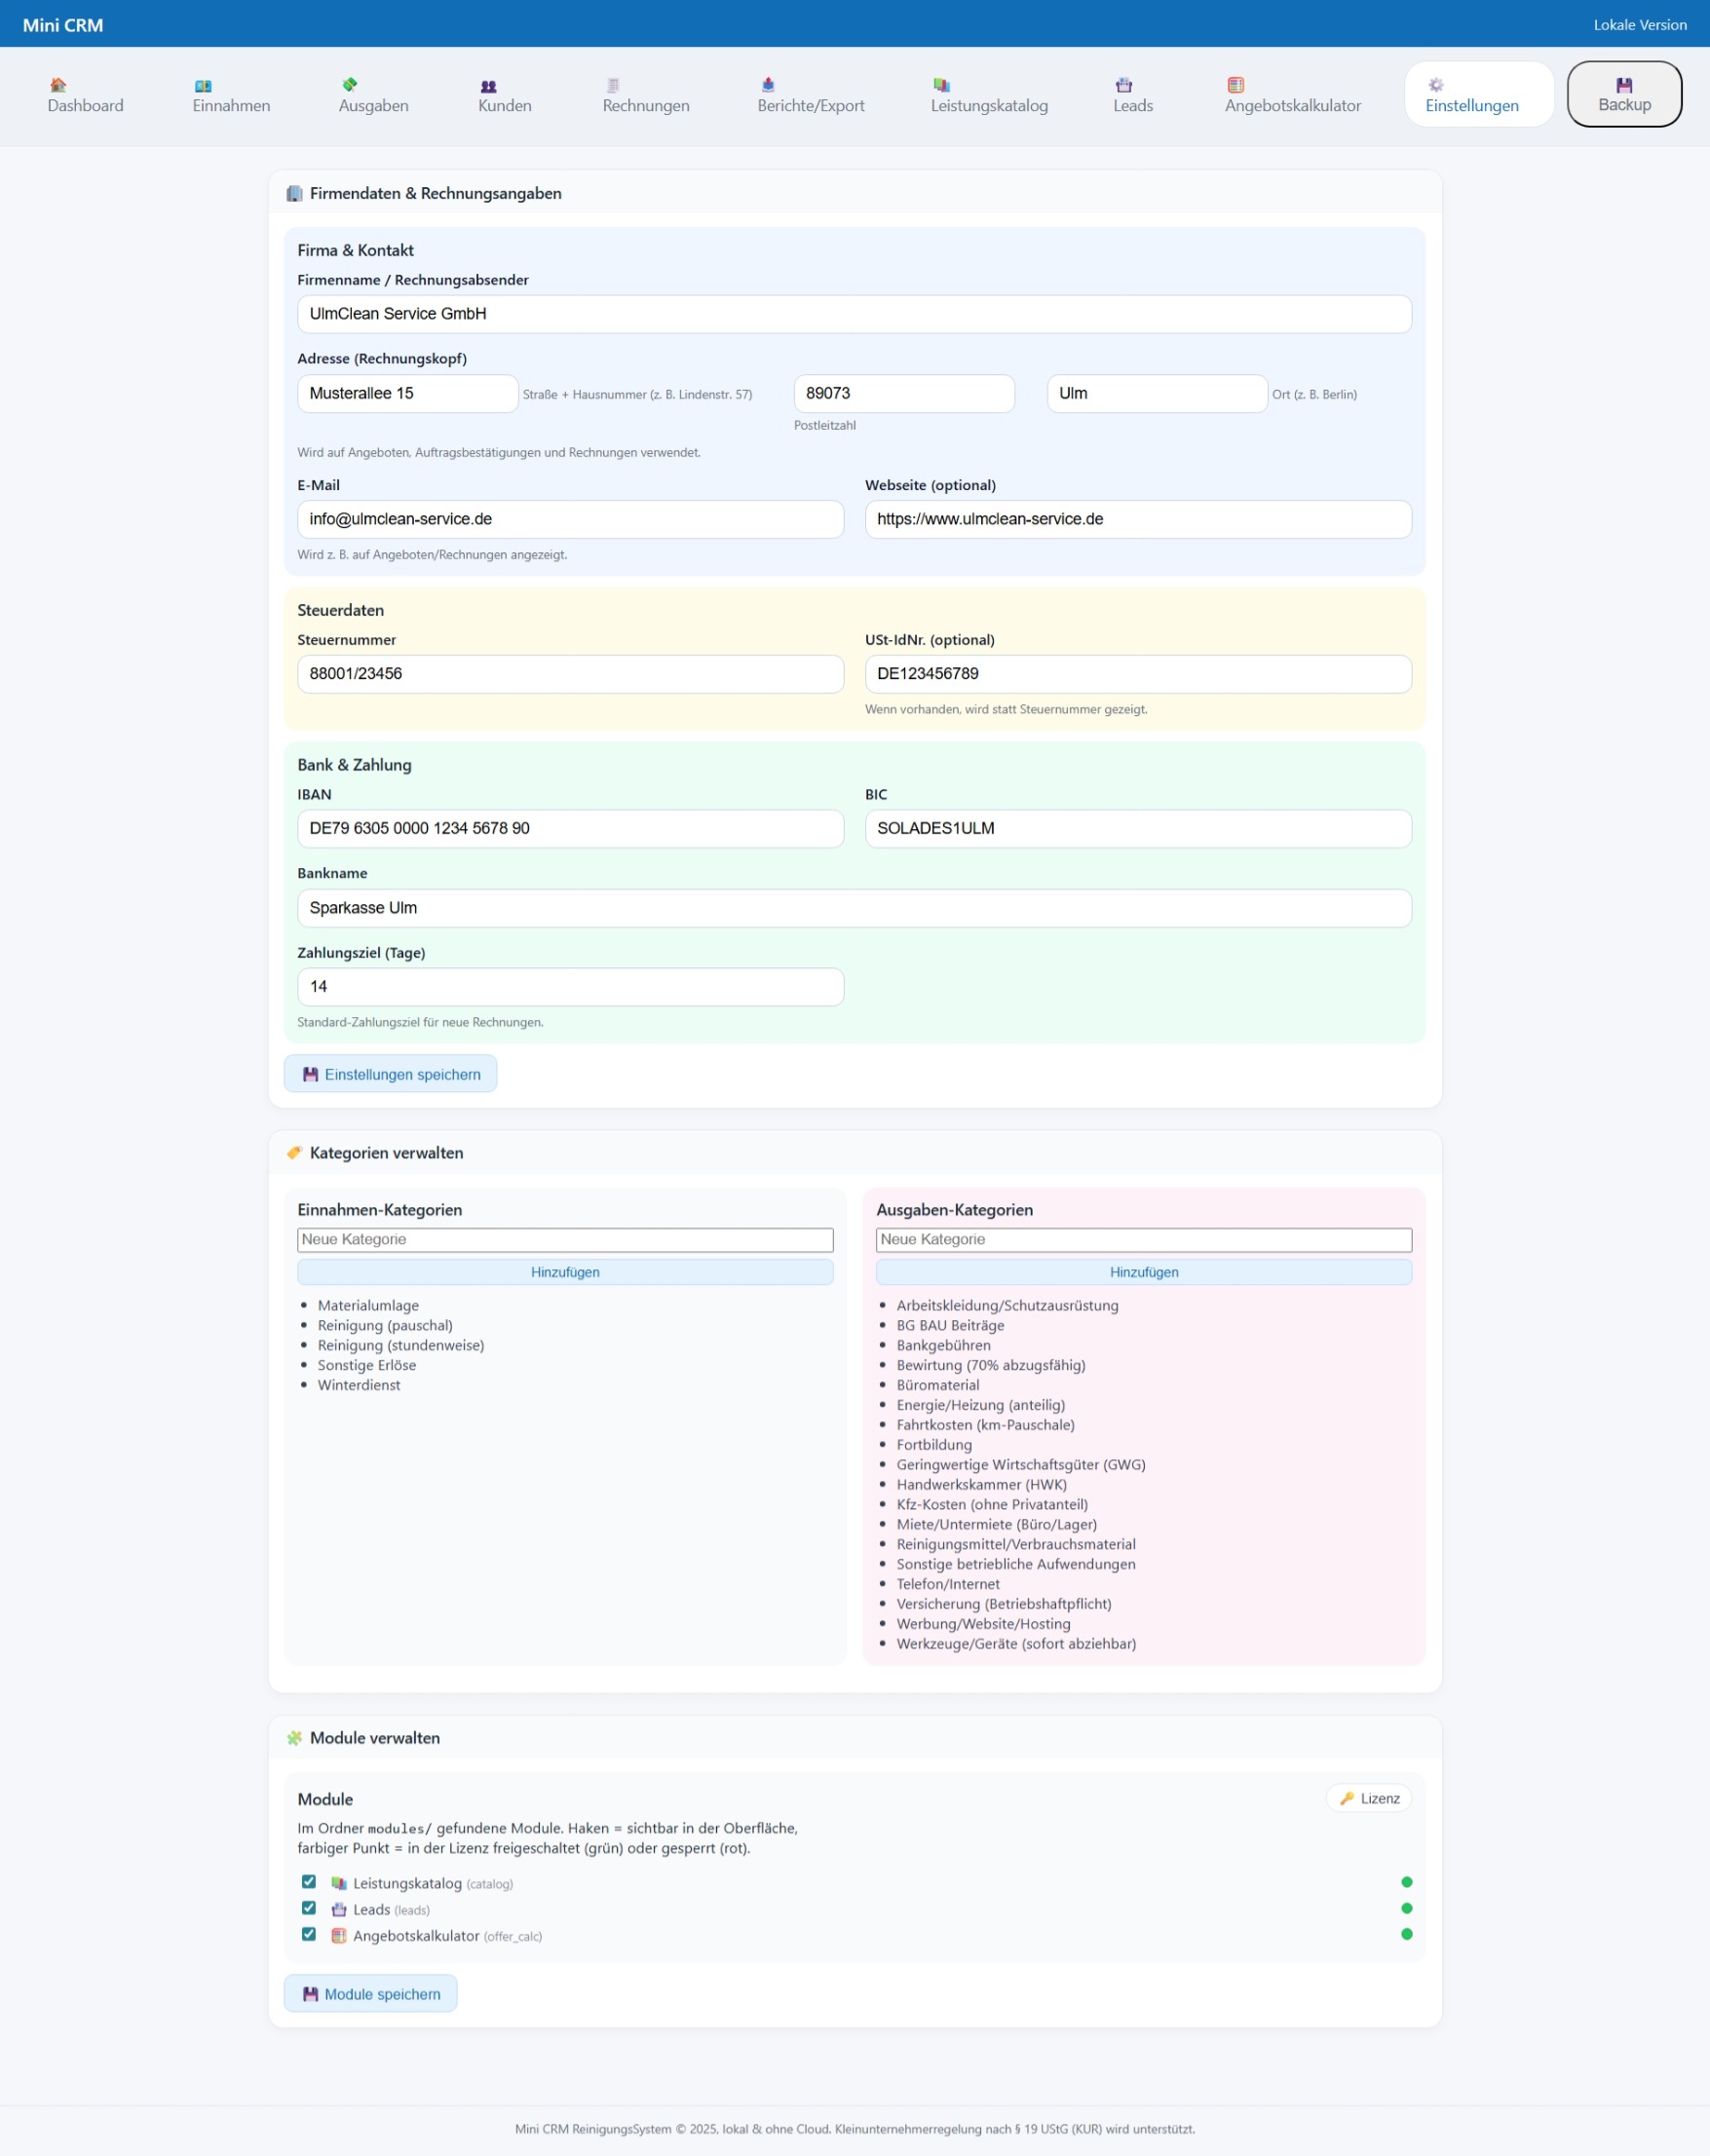Viewport: 1710px width, 2156px height.
Task: Click the Leistungskatalog books icon
Action: (941, 85)
